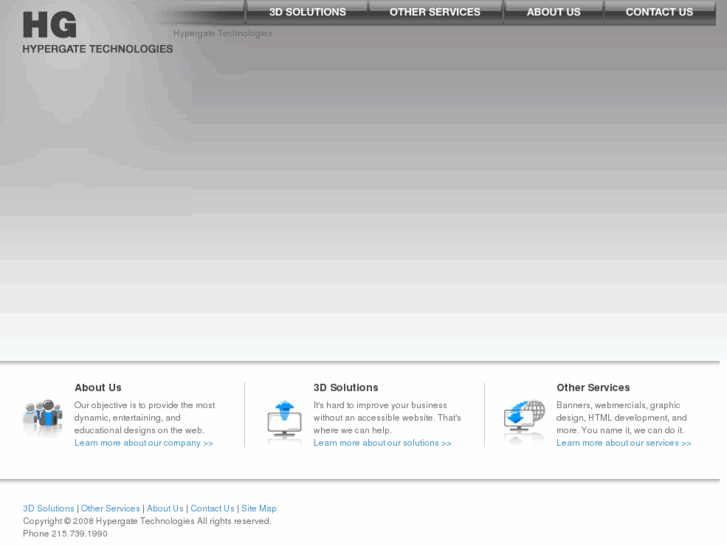Open the 3D Solutions nav menu item
This screenshot has height=545, width=727.
click(307, 12)
